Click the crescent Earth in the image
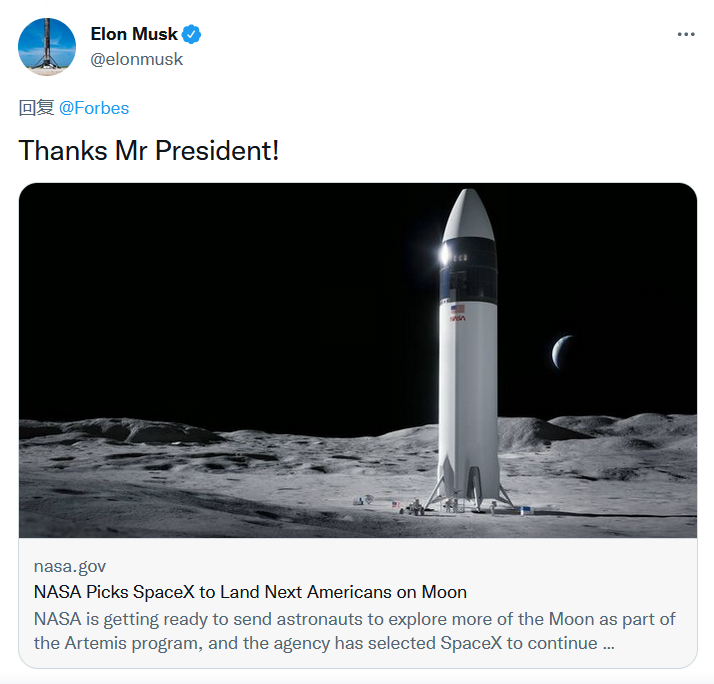The height and width of the screenshot is (684, 714). pyautogui.click(x=563, y=352)
